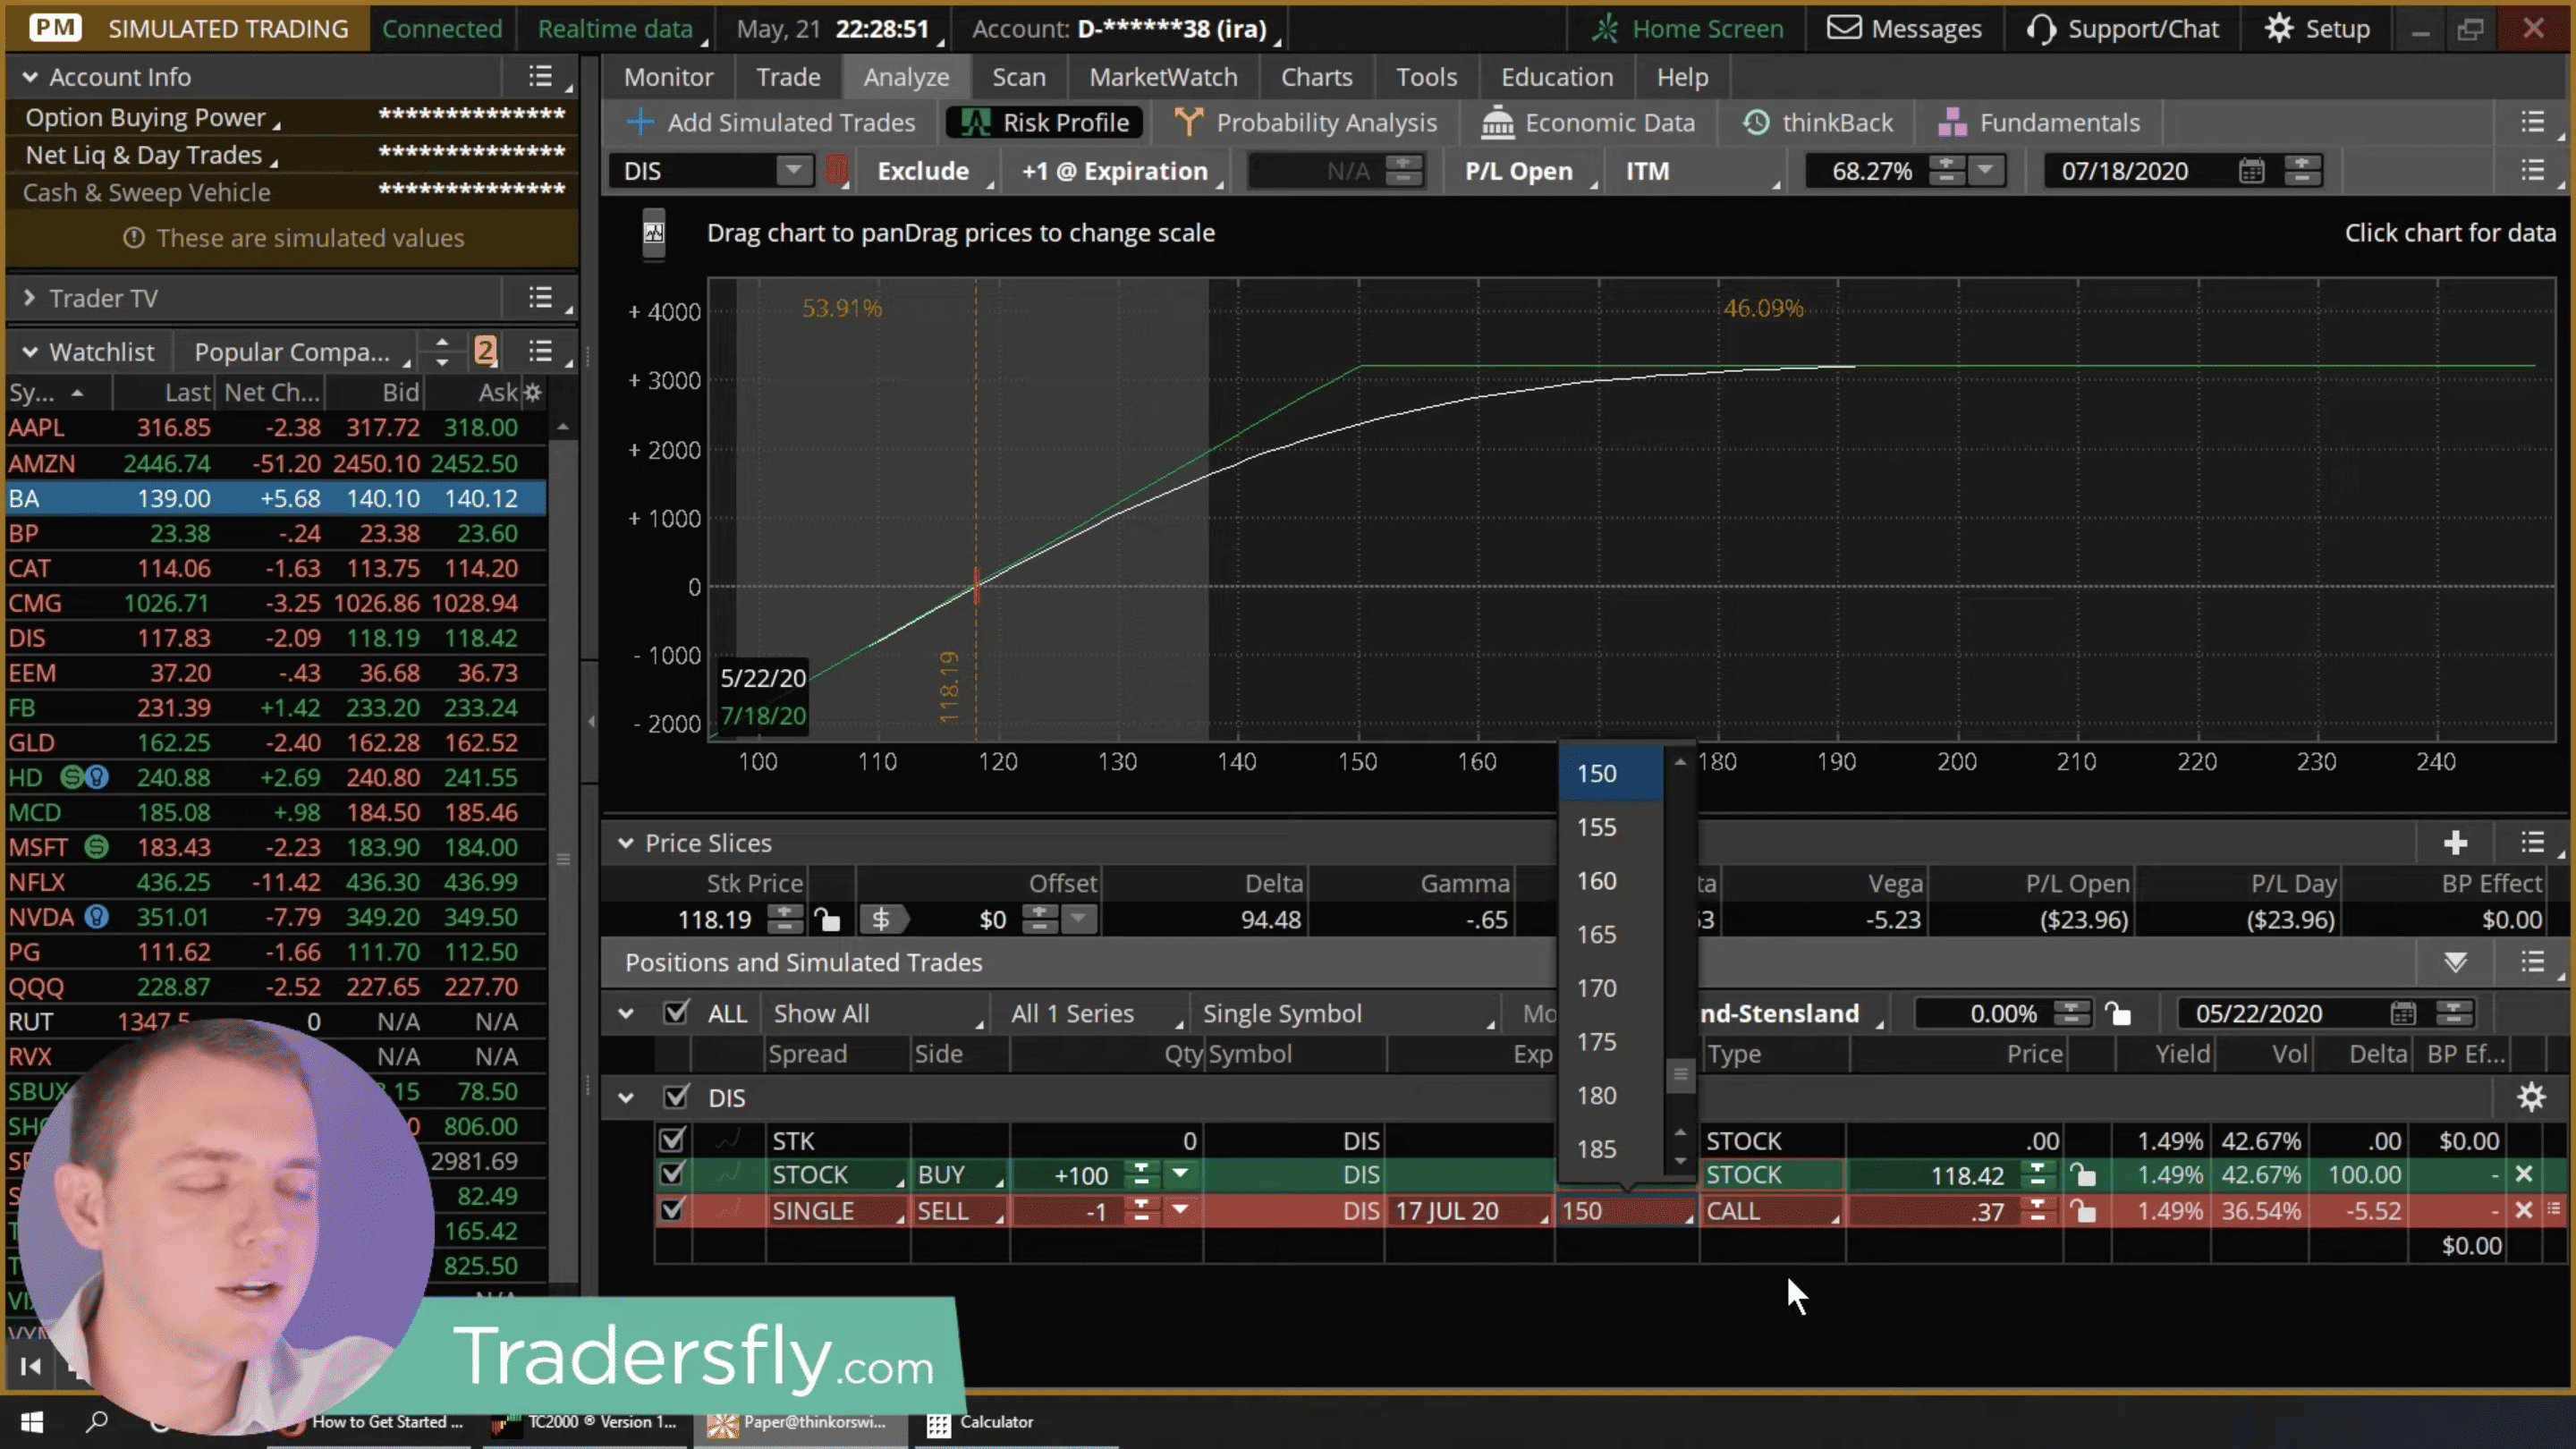Open Probability Analysis tool

pos(1305,123)
